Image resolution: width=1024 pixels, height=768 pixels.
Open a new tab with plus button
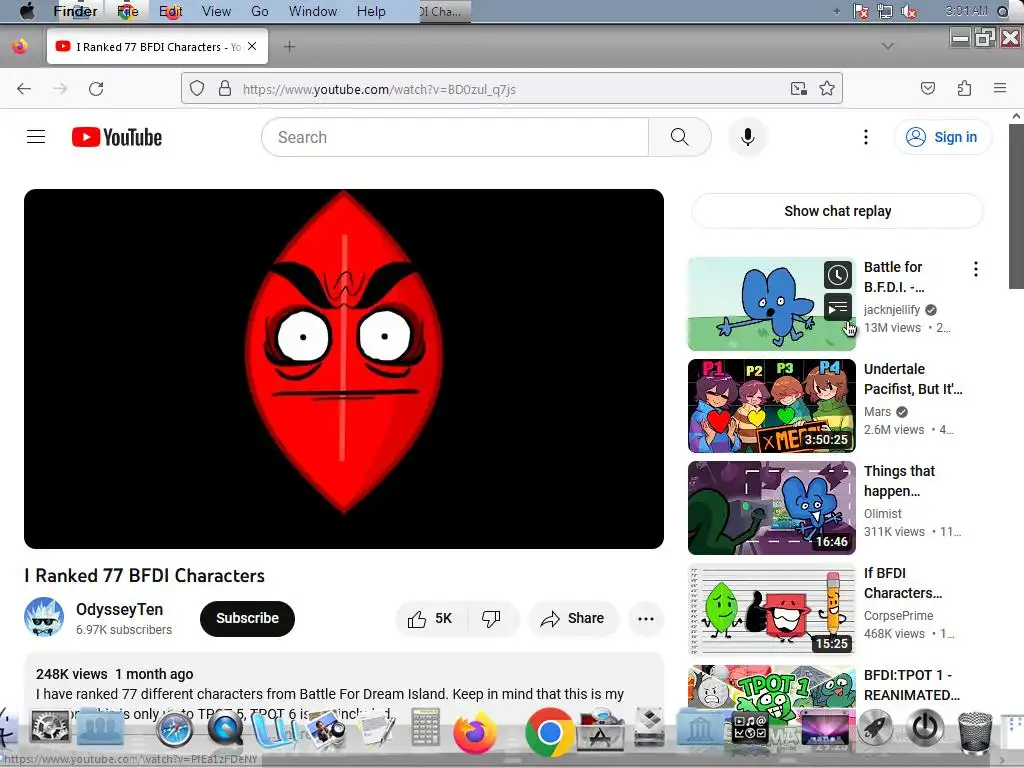289,46
